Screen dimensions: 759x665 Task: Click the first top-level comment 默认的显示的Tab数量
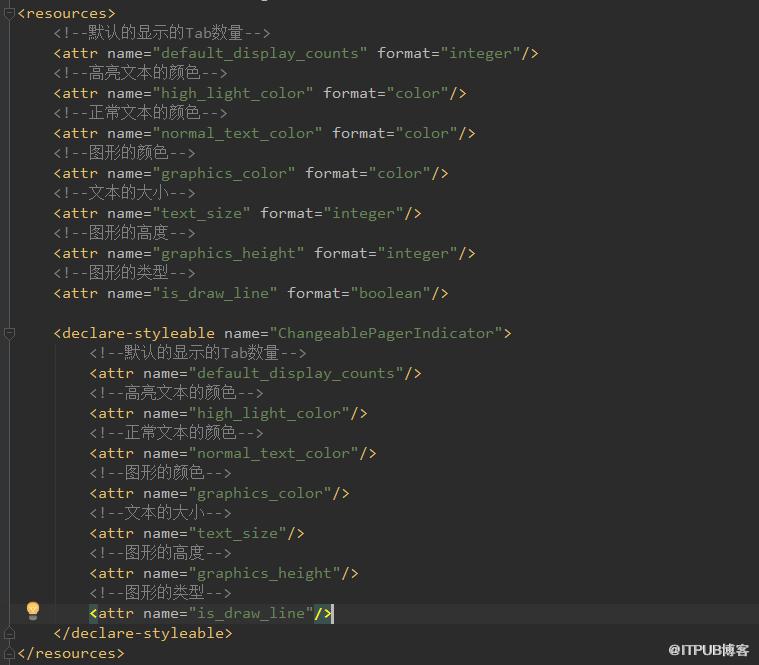(162, 33)
